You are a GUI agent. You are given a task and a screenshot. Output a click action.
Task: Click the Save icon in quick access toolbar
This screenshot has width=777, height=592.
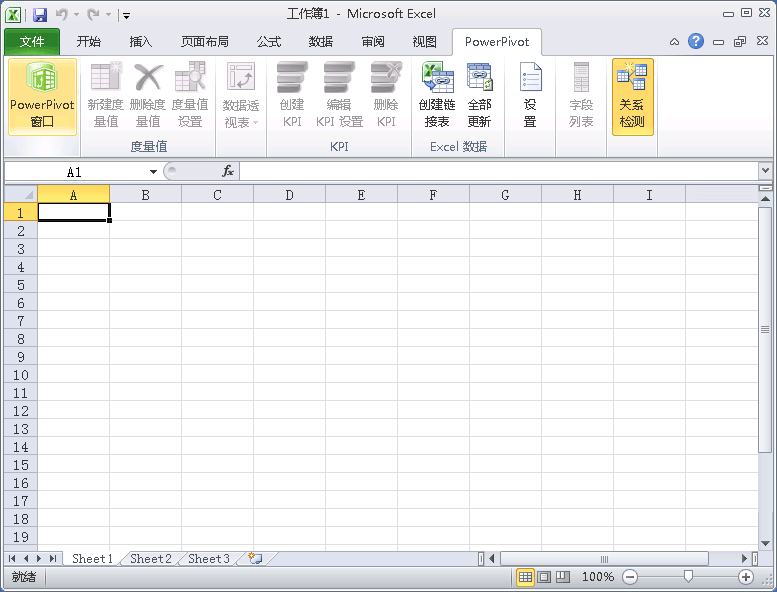pos(40,15)
